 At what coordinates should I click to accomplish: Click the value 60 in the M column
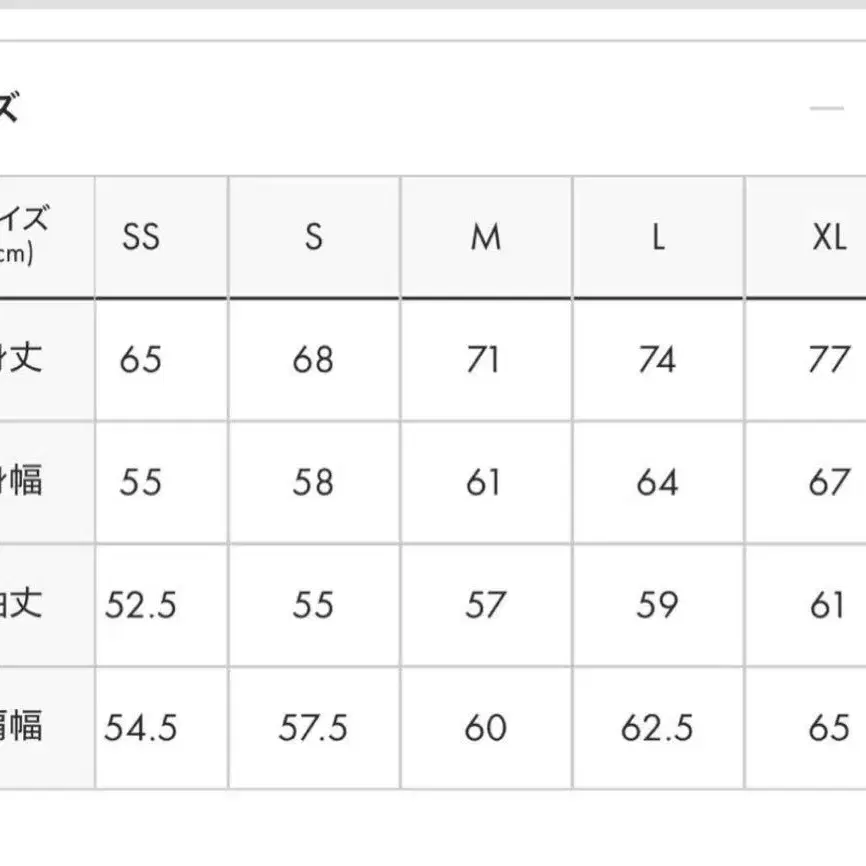click(485, 728)
